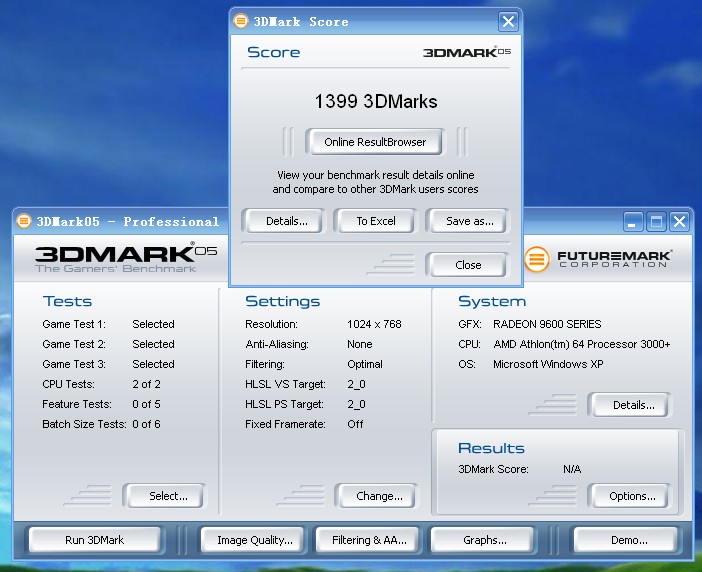Viewport: 702px width, 572px height.
Task: Click the Anti-Aliasing 'None' value
Action: tap(360, 344)
